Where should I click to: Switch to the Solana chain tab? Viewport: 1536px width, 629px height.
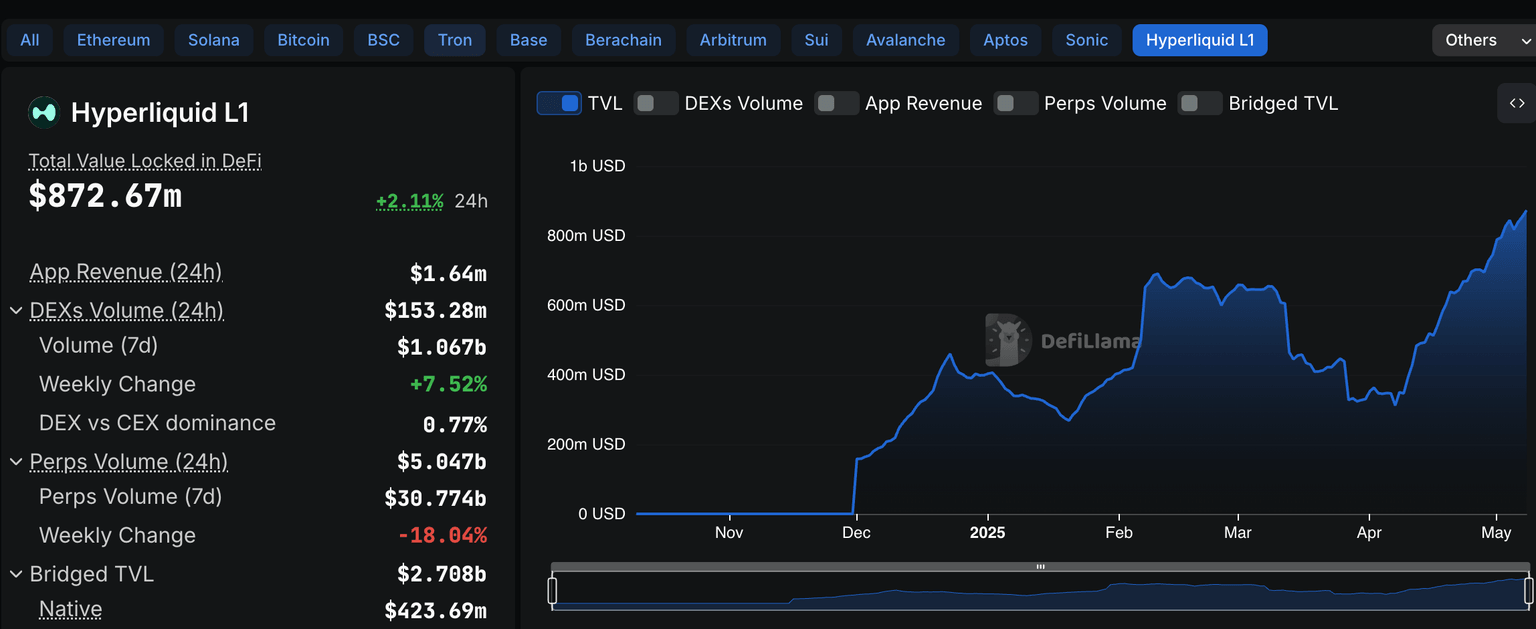(214, 40)
